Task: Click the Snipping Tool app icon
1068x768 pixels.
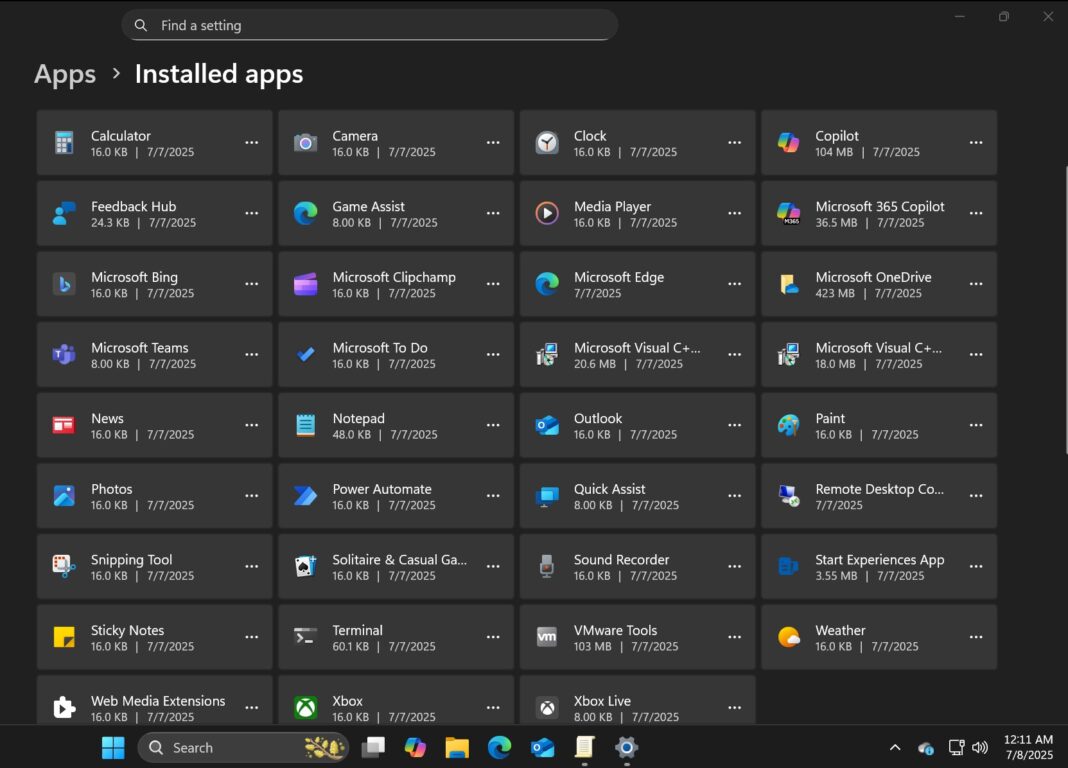Action: (x=63, y=566)
